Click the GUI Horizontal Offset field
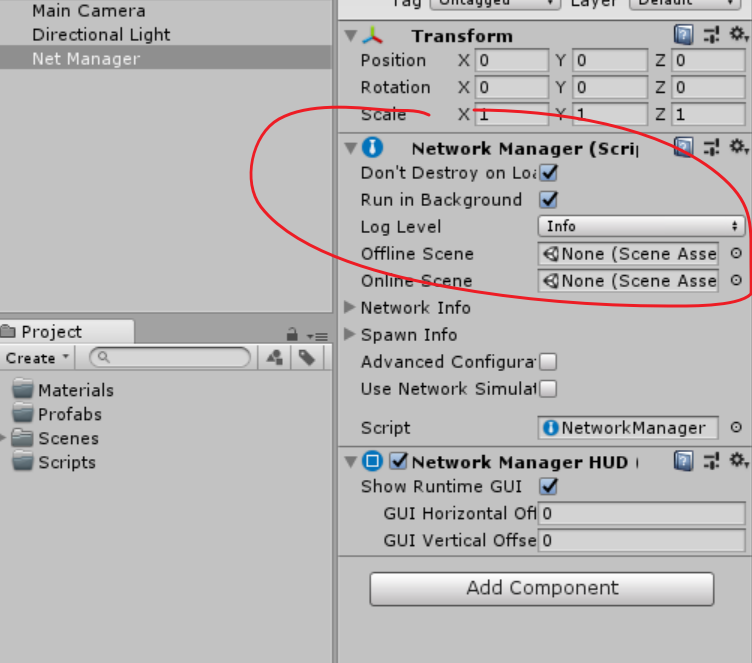The height and width of the screenshot is (663, 752). coord(642,513)
